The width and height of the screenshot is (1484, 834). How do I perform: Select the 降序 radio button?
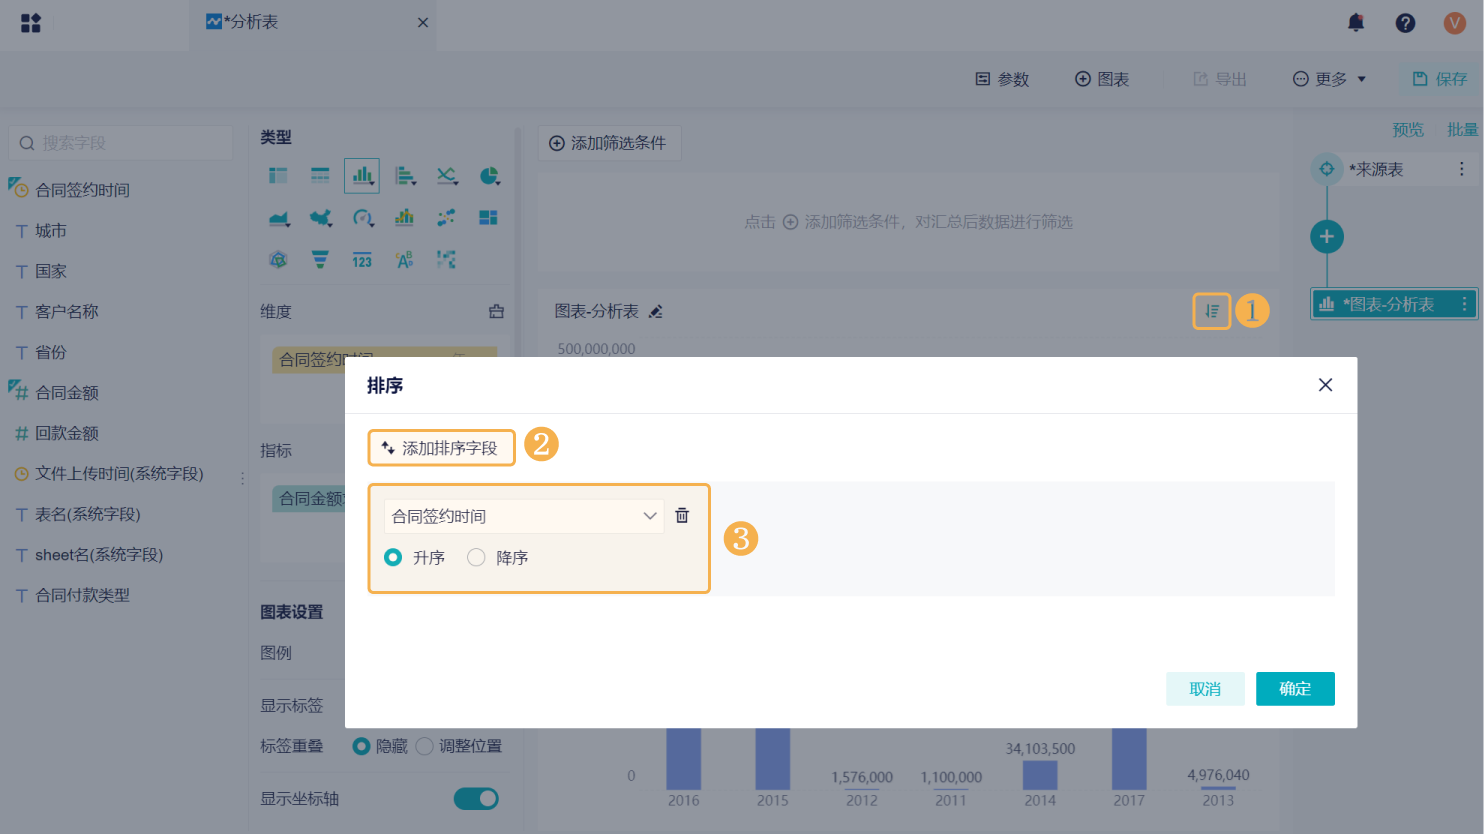pos(476,557)
